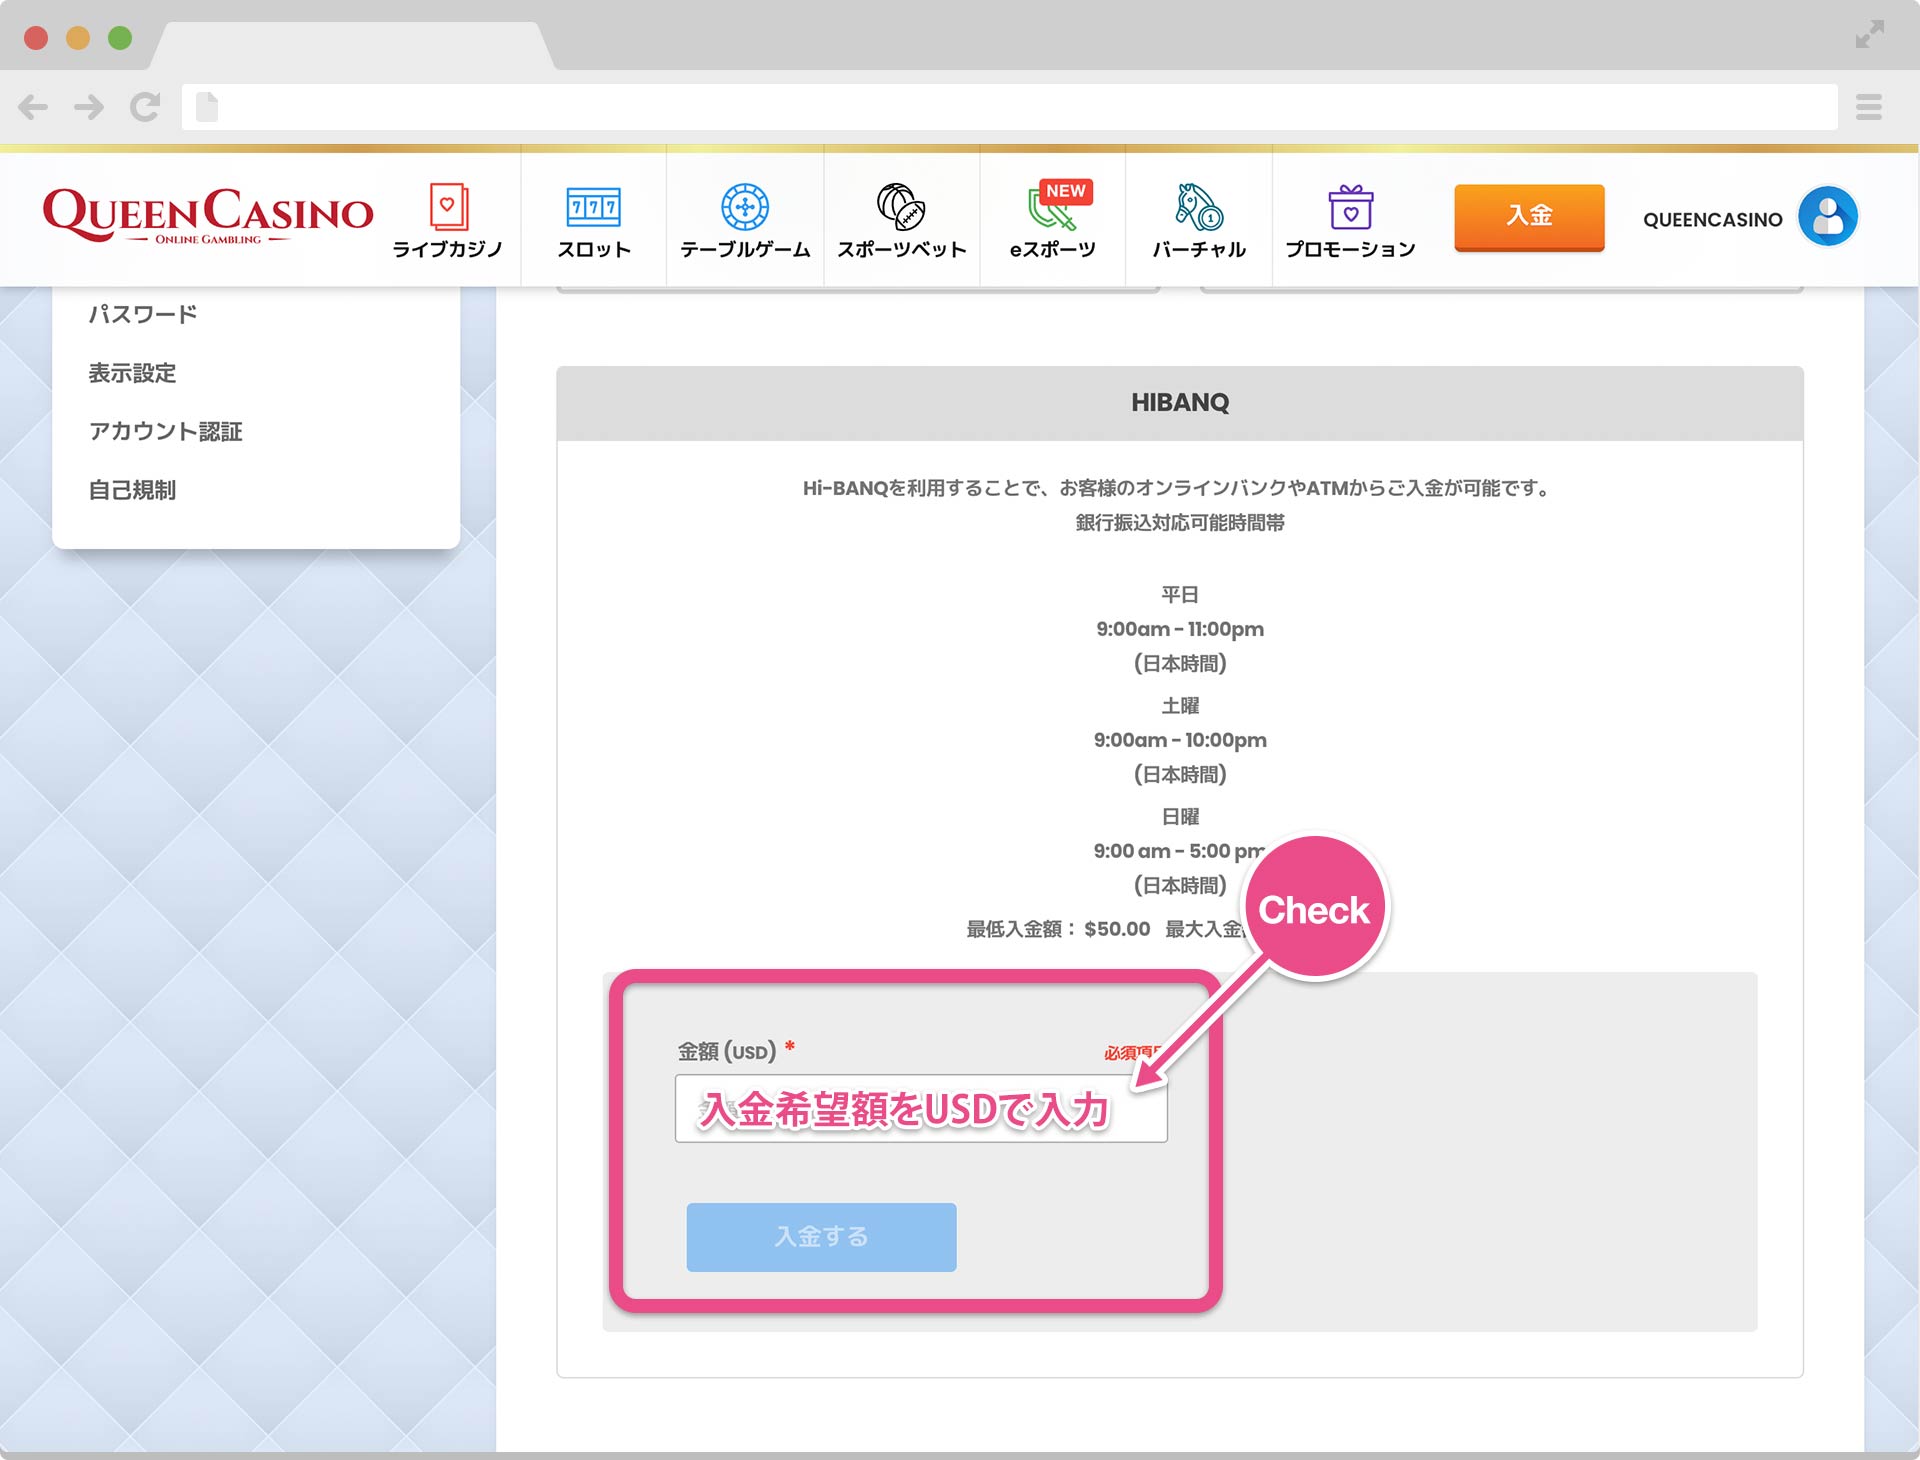Open the eスポーツ icon with NEW badge
This screenshot has width=1920, height=1460.
pos(1058,205)
